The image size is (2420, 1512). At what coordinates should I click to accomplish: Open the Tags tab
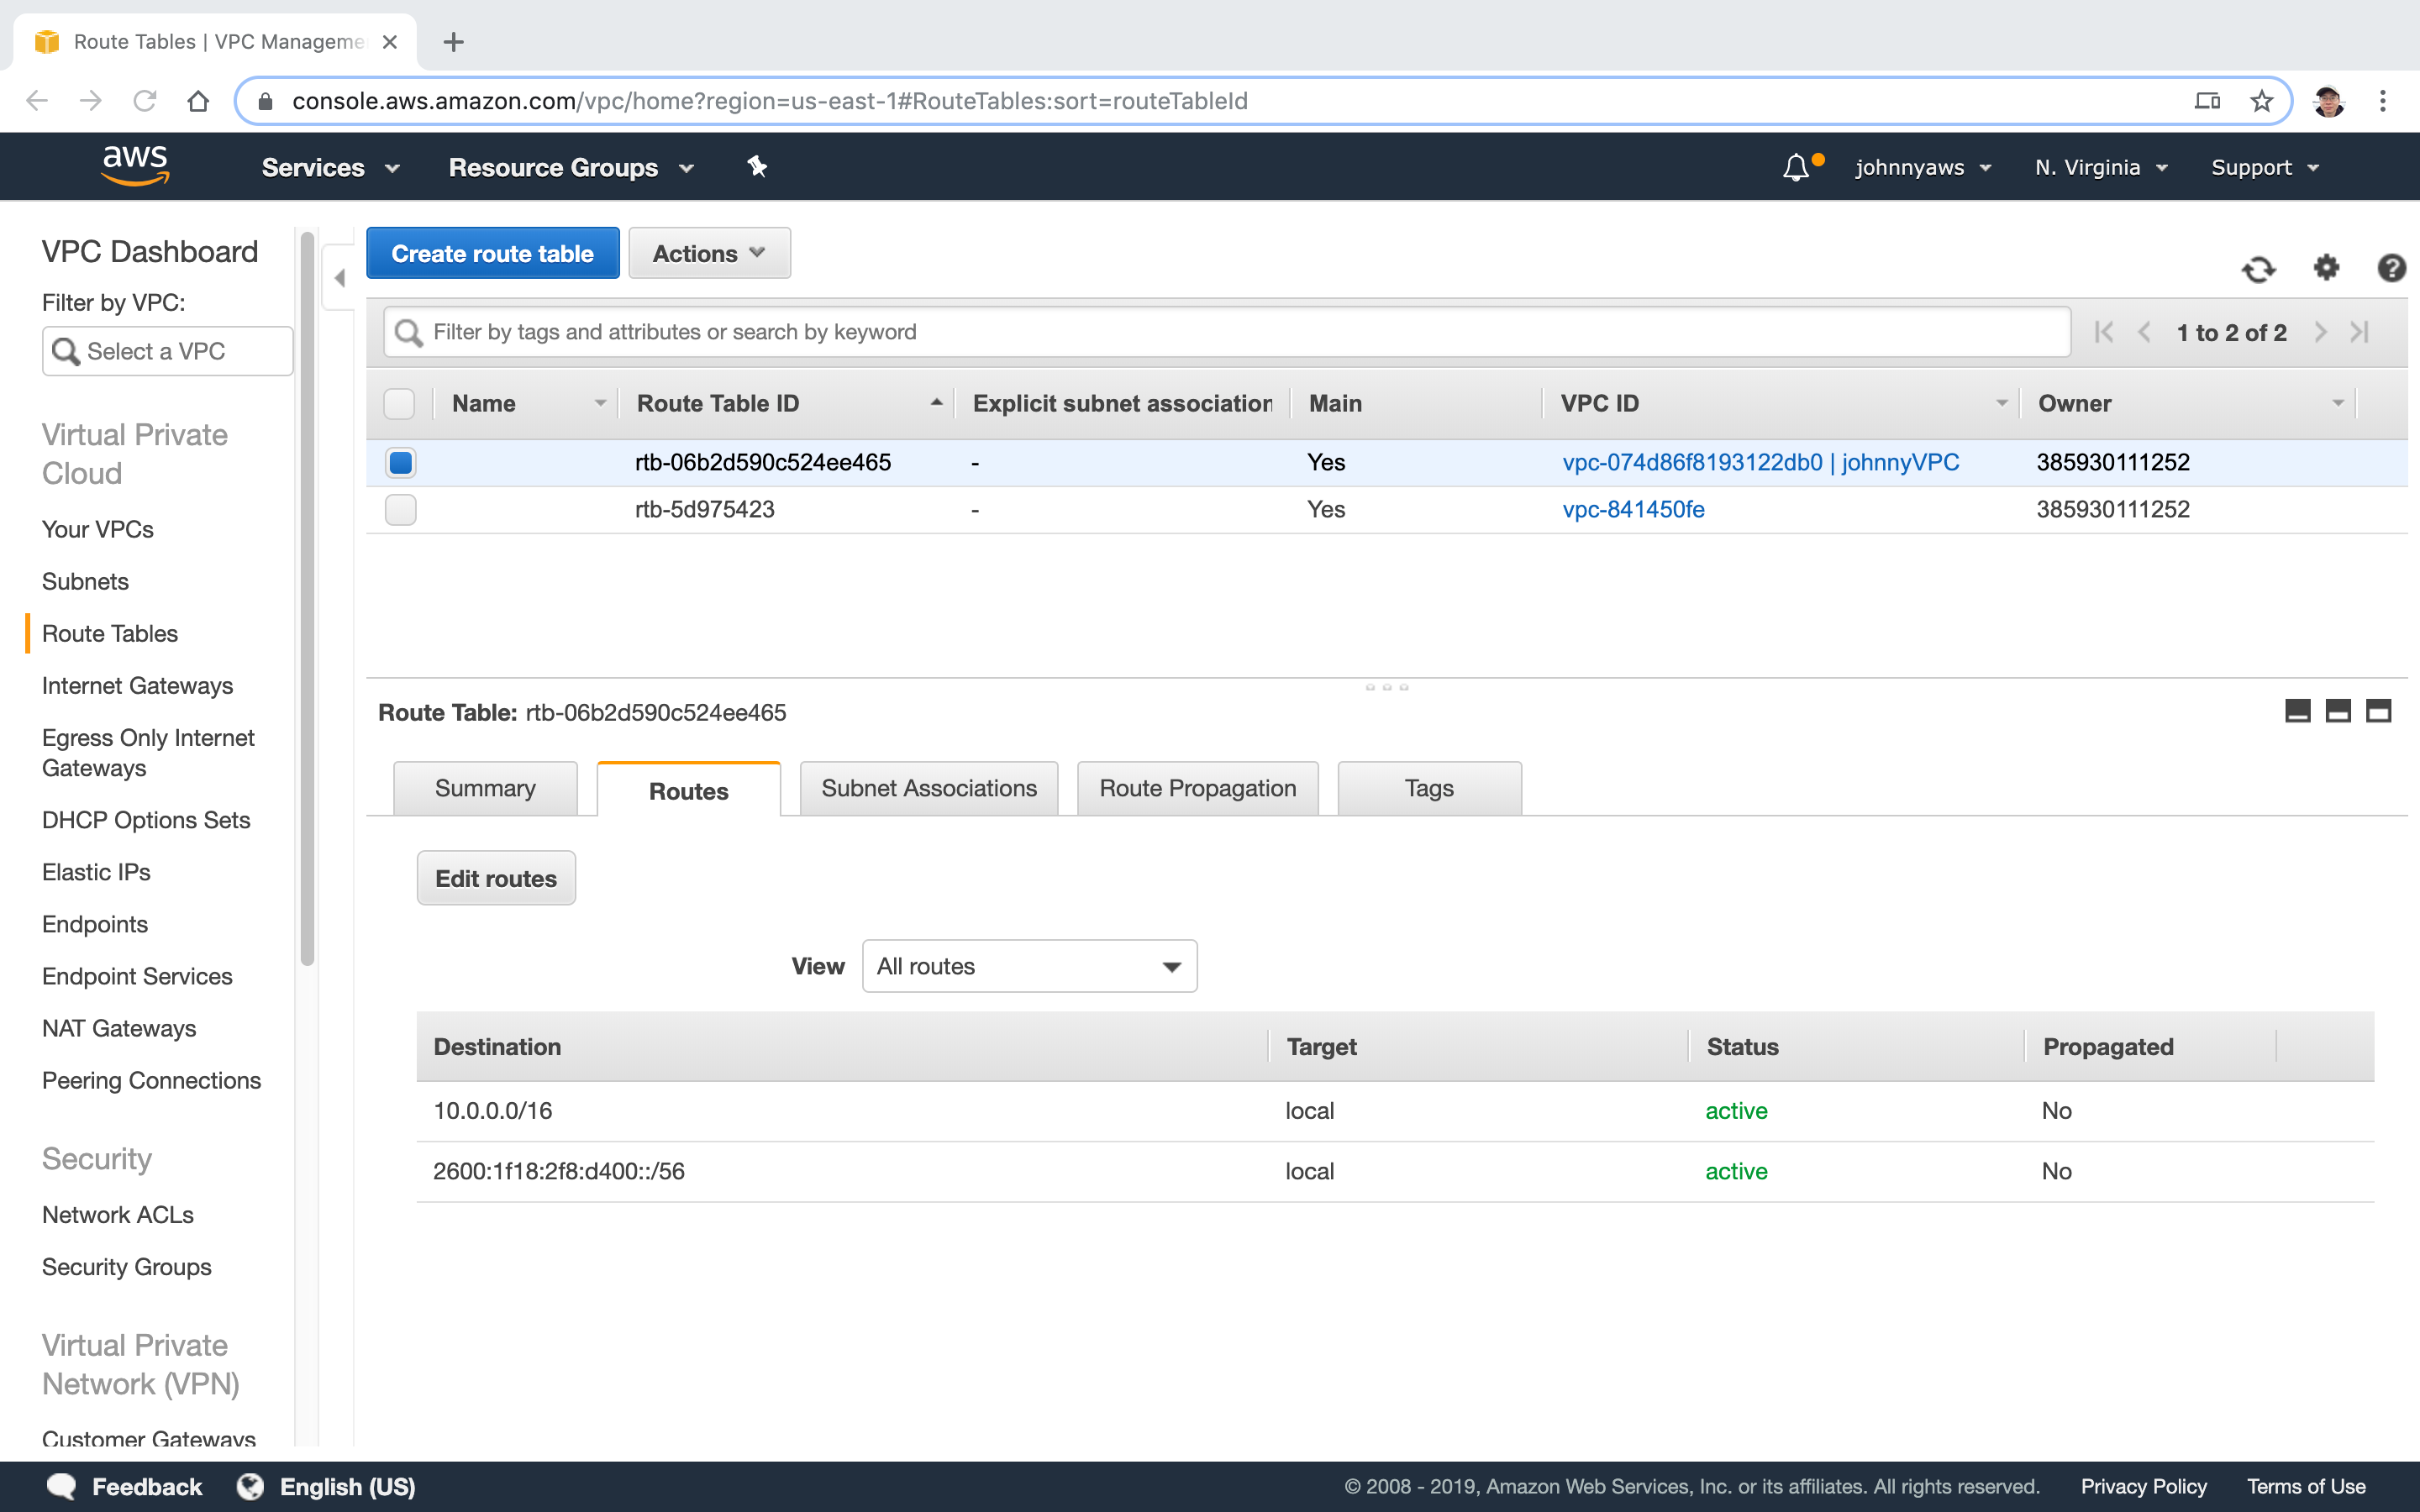(x=1429, y=788)
